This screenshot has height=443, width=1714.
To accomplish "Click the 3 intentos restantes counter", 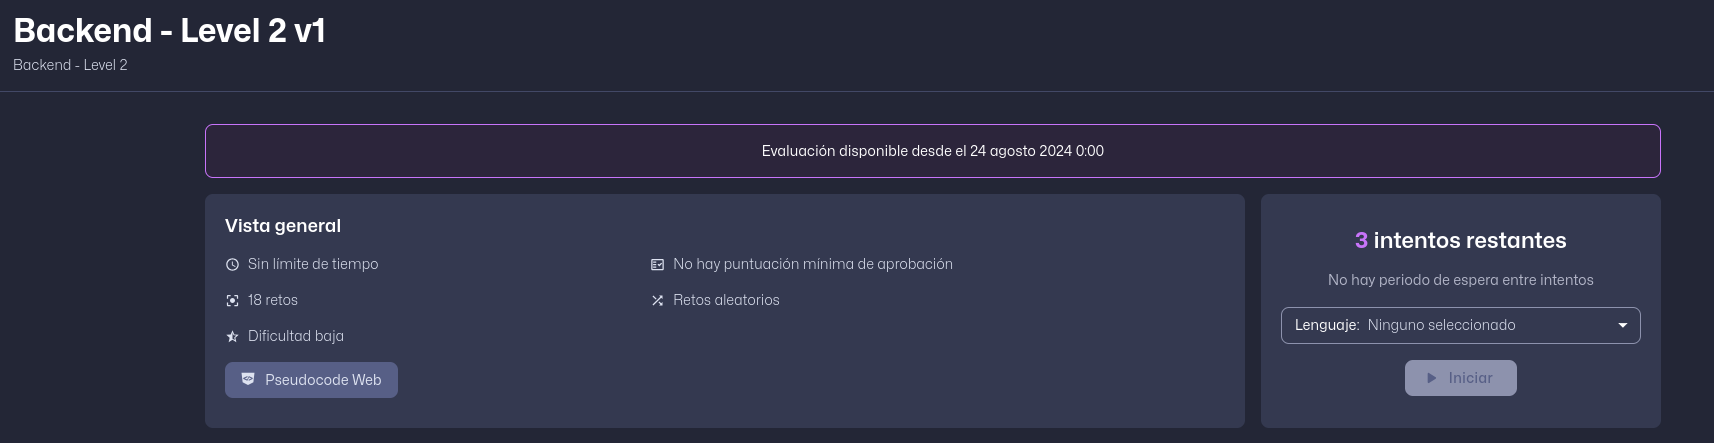I will point(1461,240).
